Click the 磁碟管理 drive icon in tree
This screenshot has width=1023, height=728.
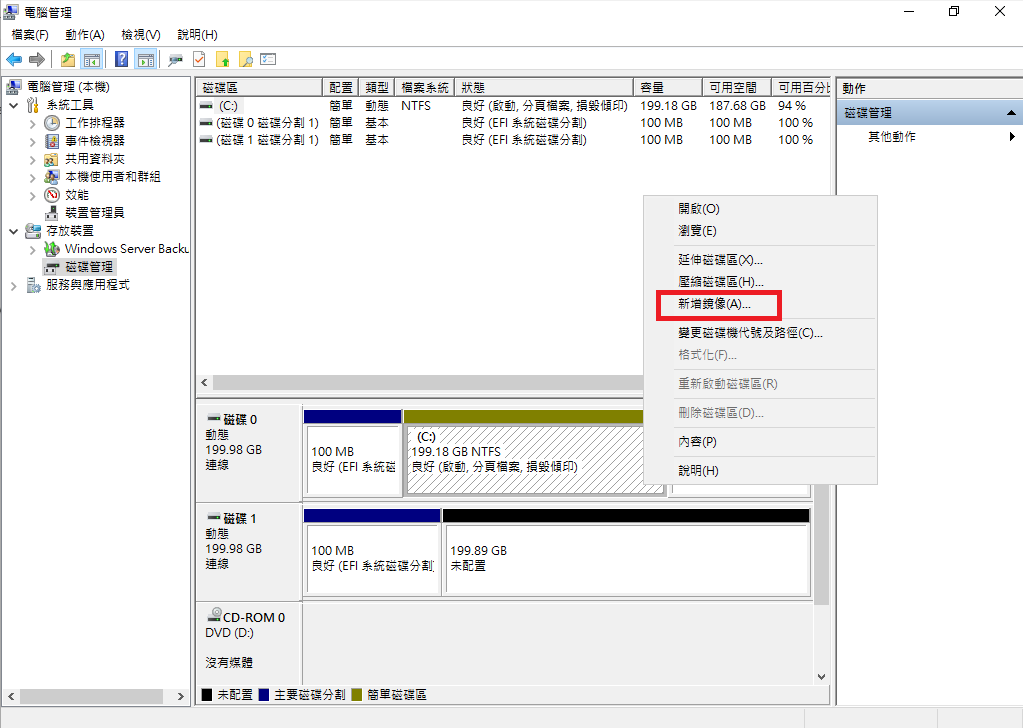pyautogui.click(x=52, y=267)
